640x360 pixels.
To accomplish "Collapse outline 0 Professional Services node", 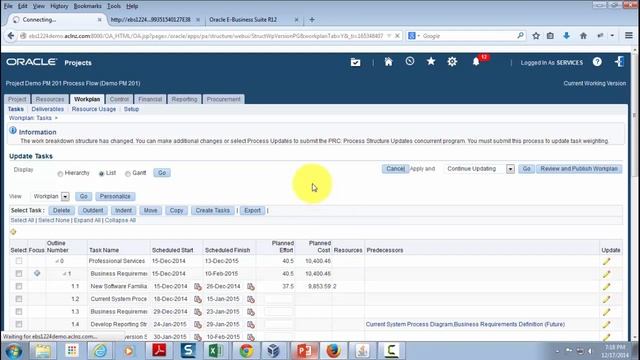I will pos(57,261).
